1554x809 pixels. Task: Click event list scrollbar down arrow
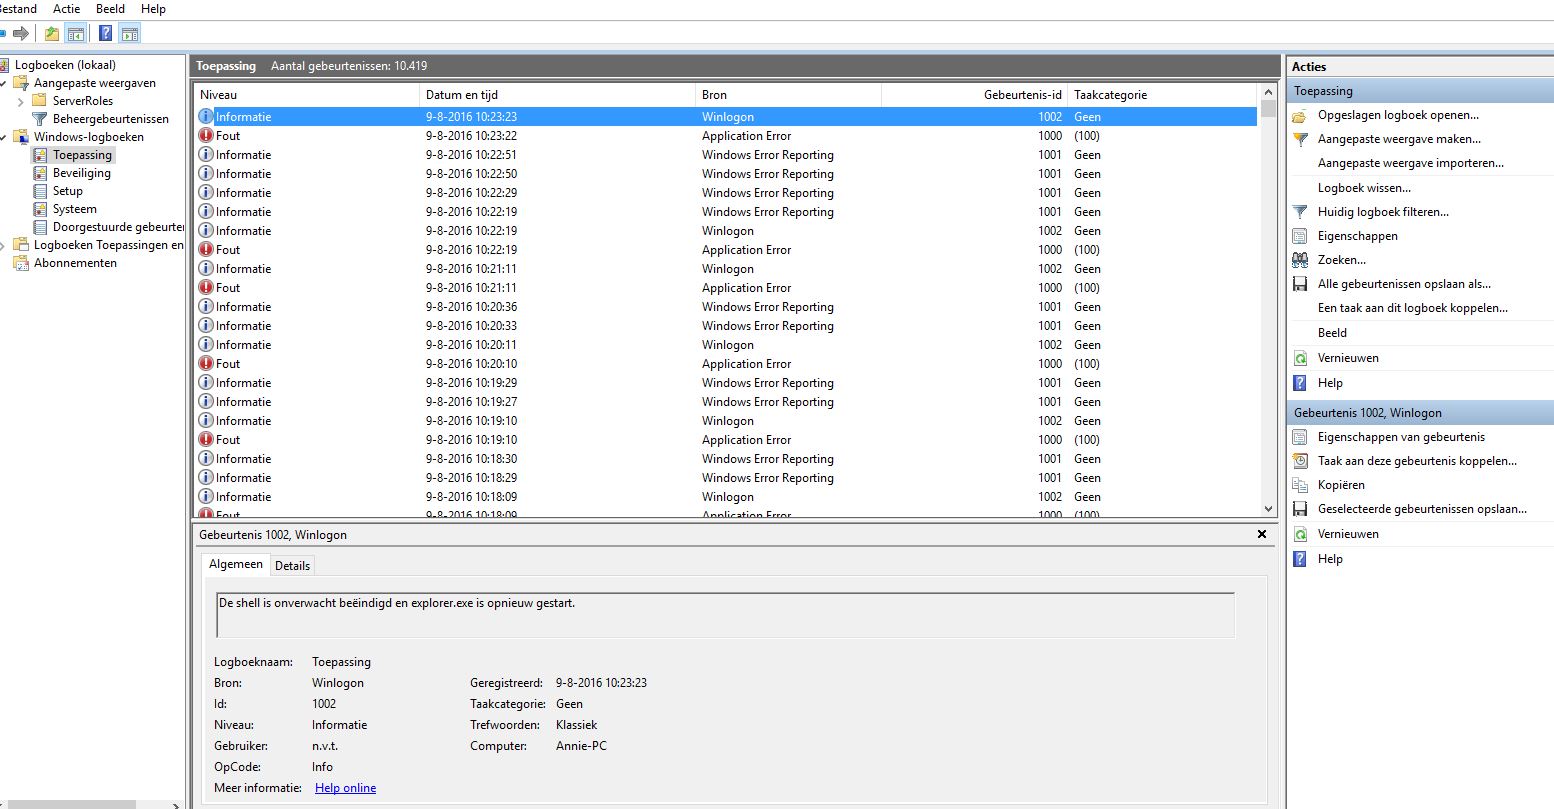tap(1269, 509)
